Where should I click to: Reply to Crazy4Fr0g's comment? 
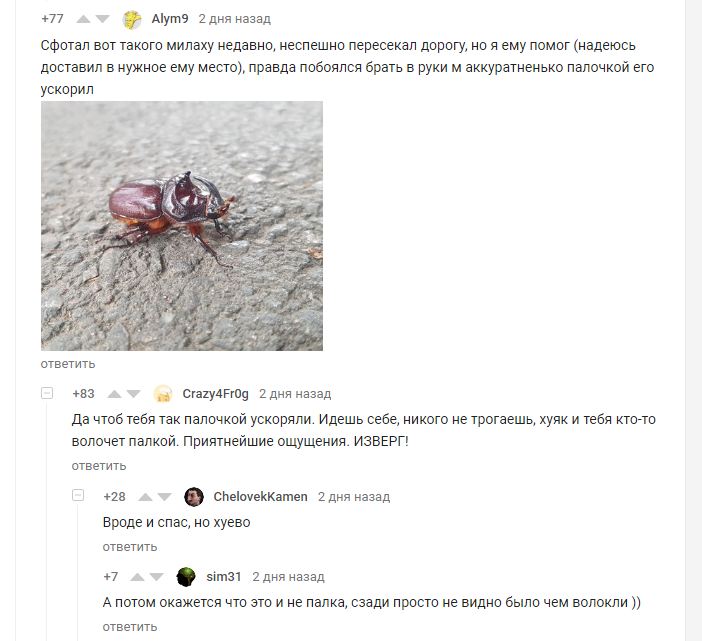pyautogui.click(x=99, y=466)
